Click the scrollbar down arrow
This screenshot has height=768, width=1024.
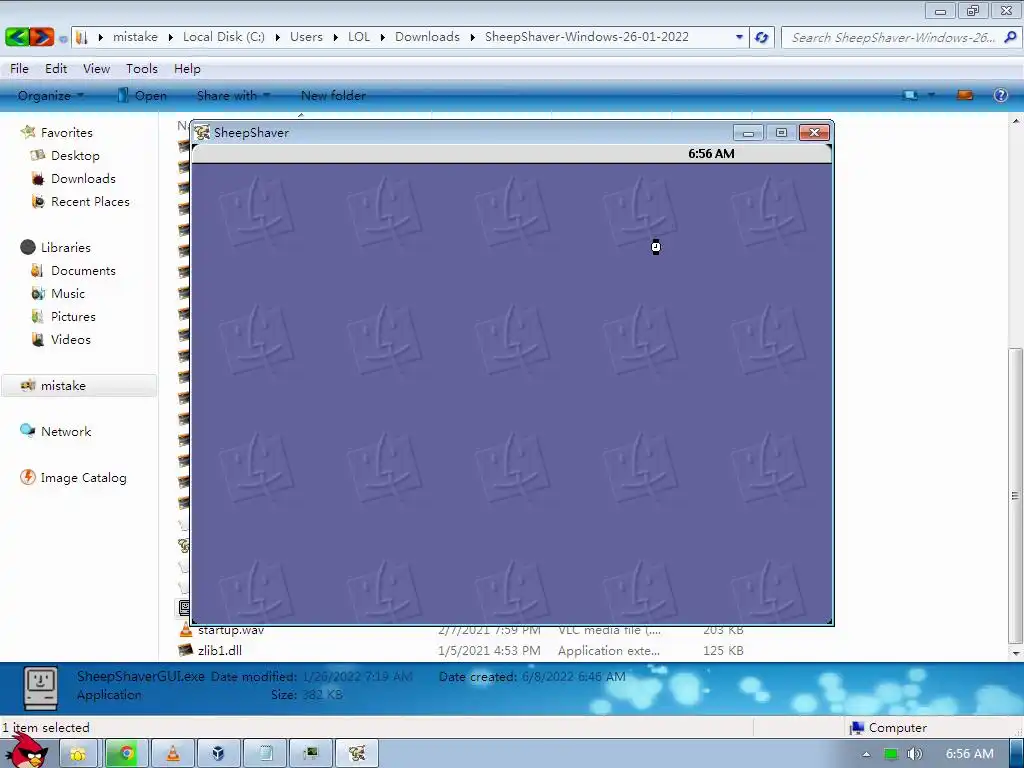pyautogui.click(x=1015, y=652)
